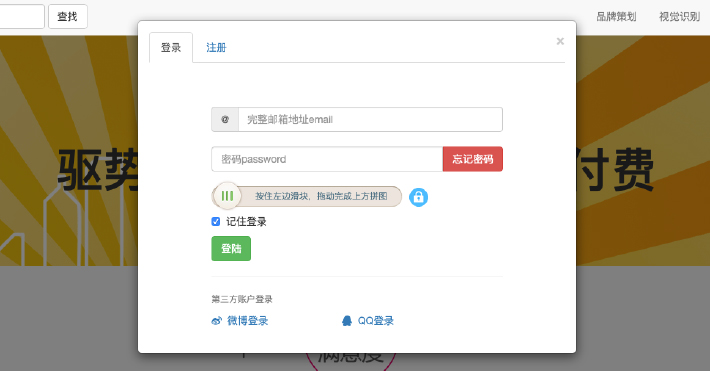710x371 pixels.
Task: Uncheck the 记住登录 checkbox
Action: coord(216,222)
